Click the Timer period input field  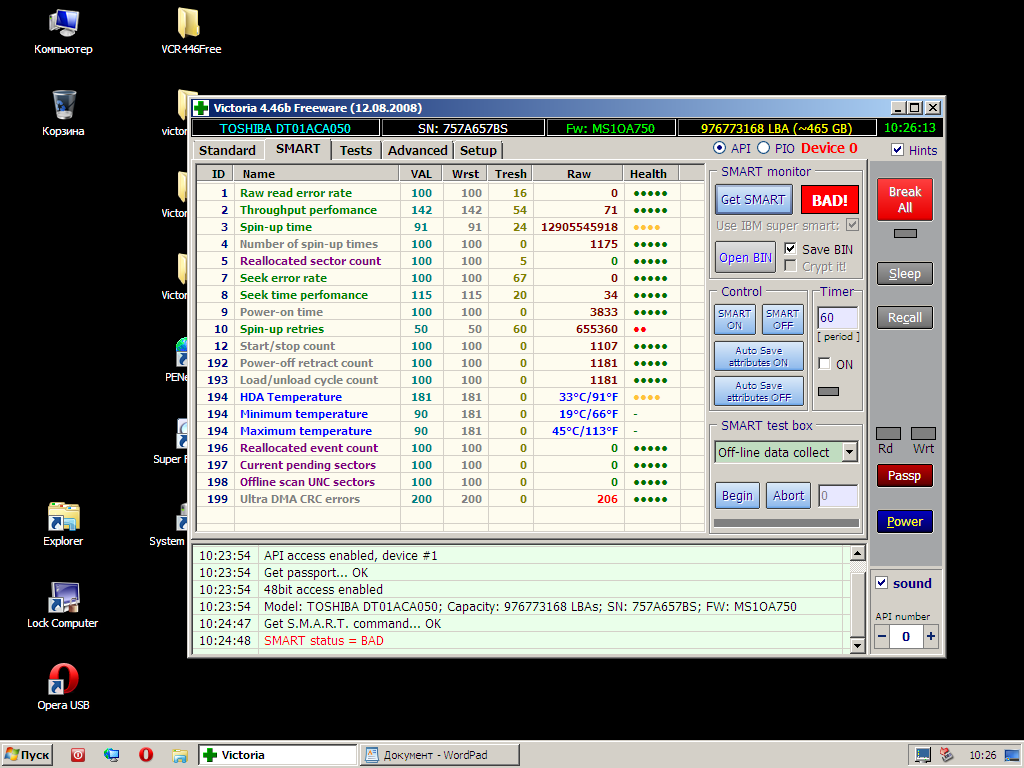pyautogui.click(x=837, y=318)
